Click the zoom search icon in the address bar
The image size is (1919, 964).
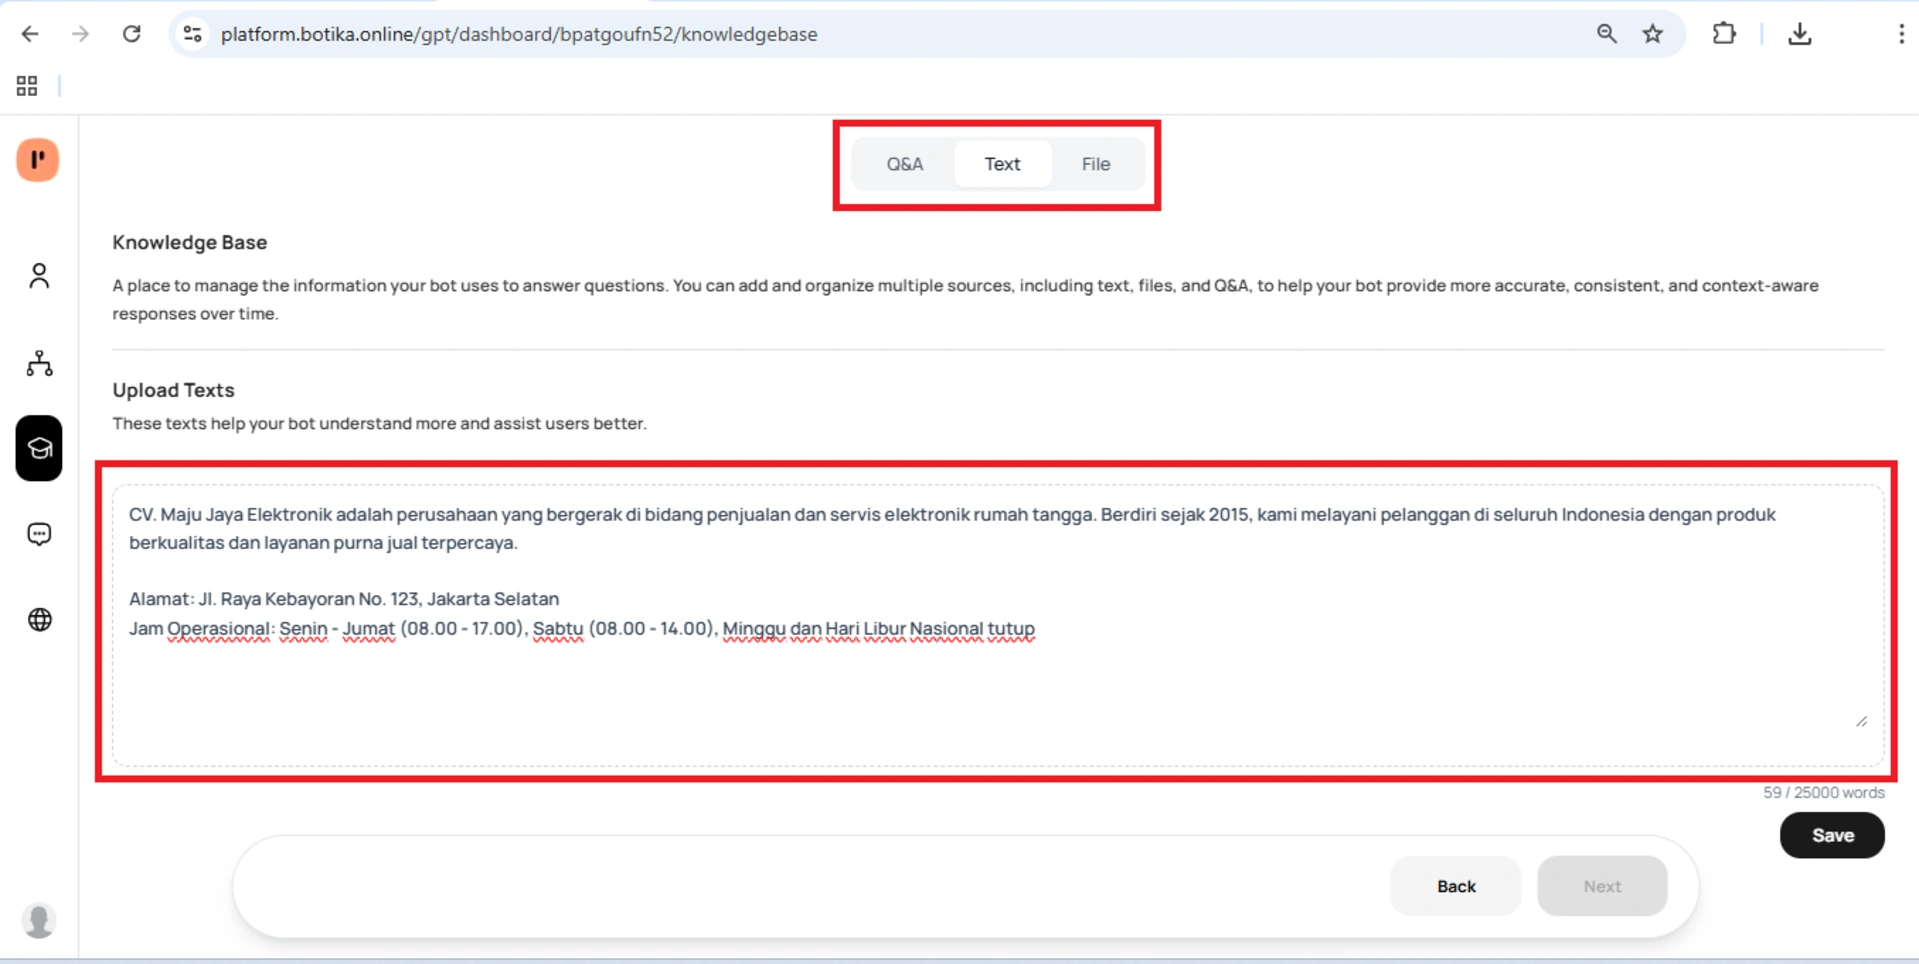pyautogui.click(x=1606, y=33)
